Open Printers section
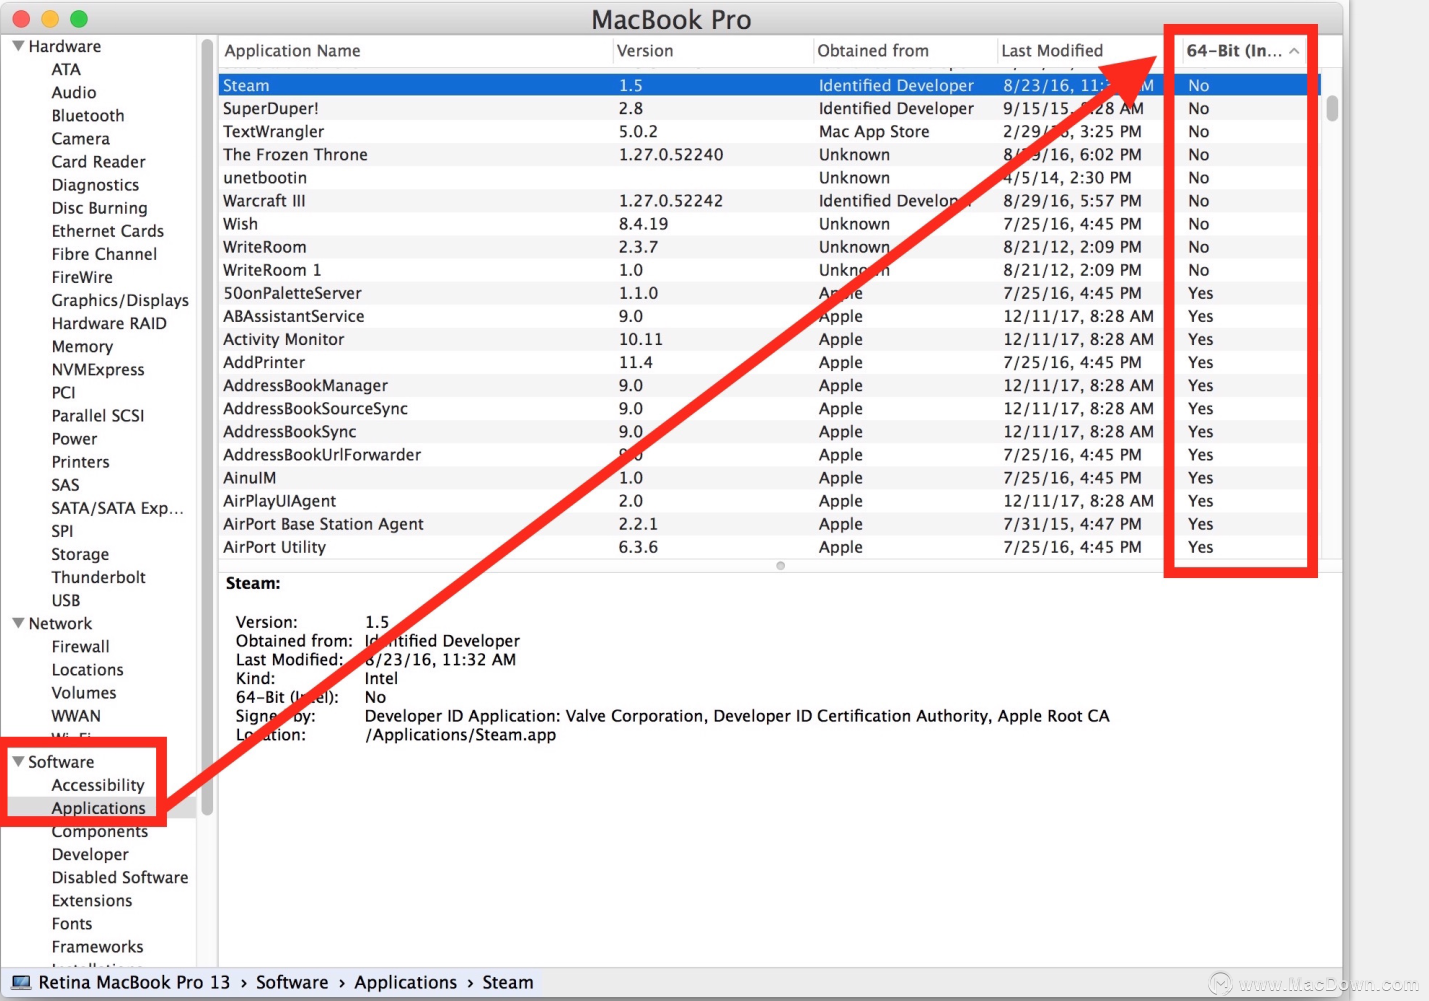The image size is (1429, 1001). click(x=80, y=461)
